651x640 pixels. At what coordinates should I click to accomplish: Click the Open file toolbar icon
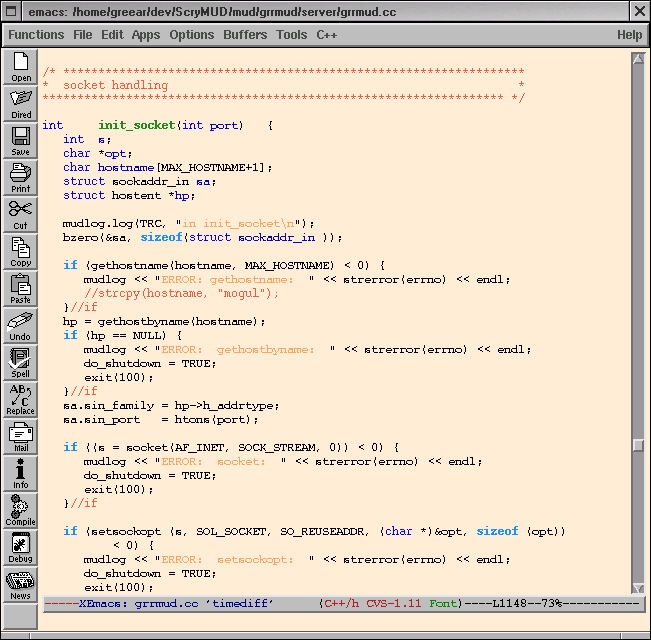(21, 67)
